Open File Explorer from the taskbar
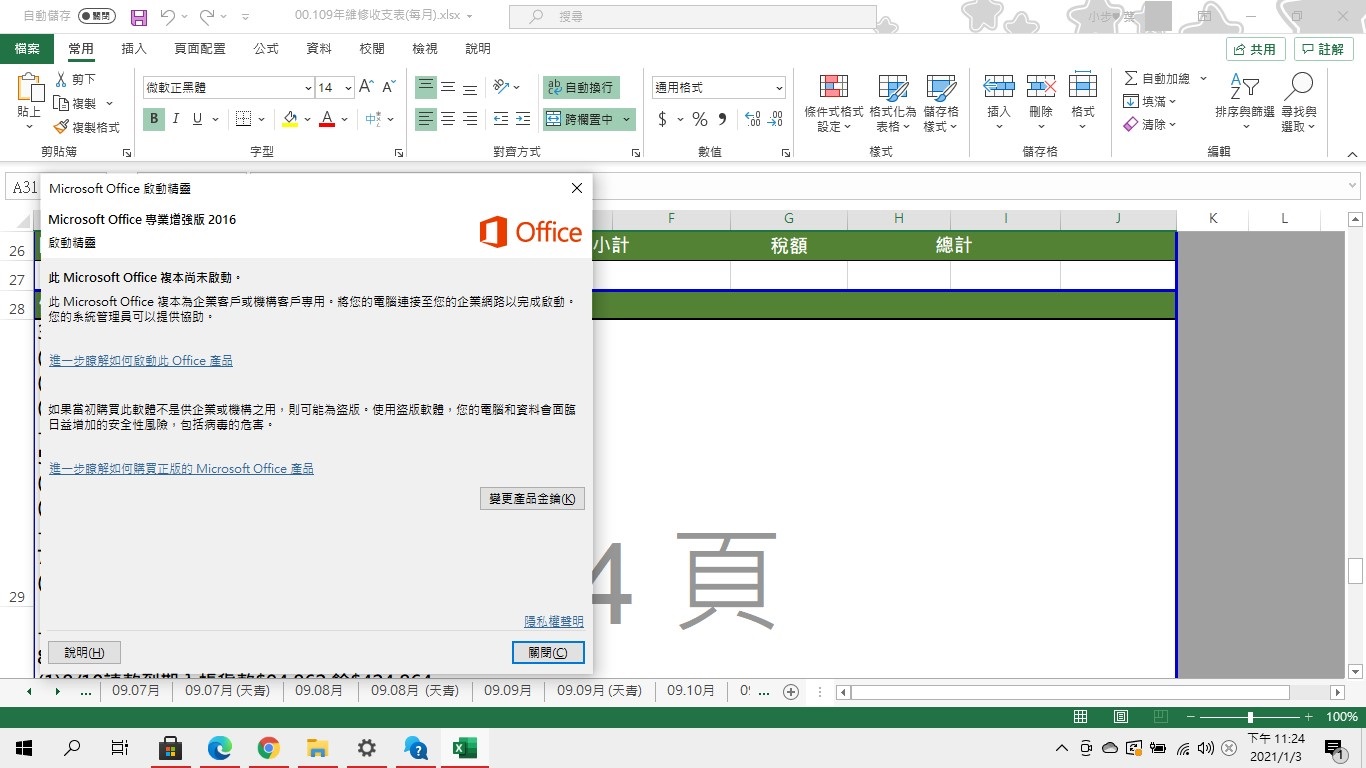 [317, 747]
